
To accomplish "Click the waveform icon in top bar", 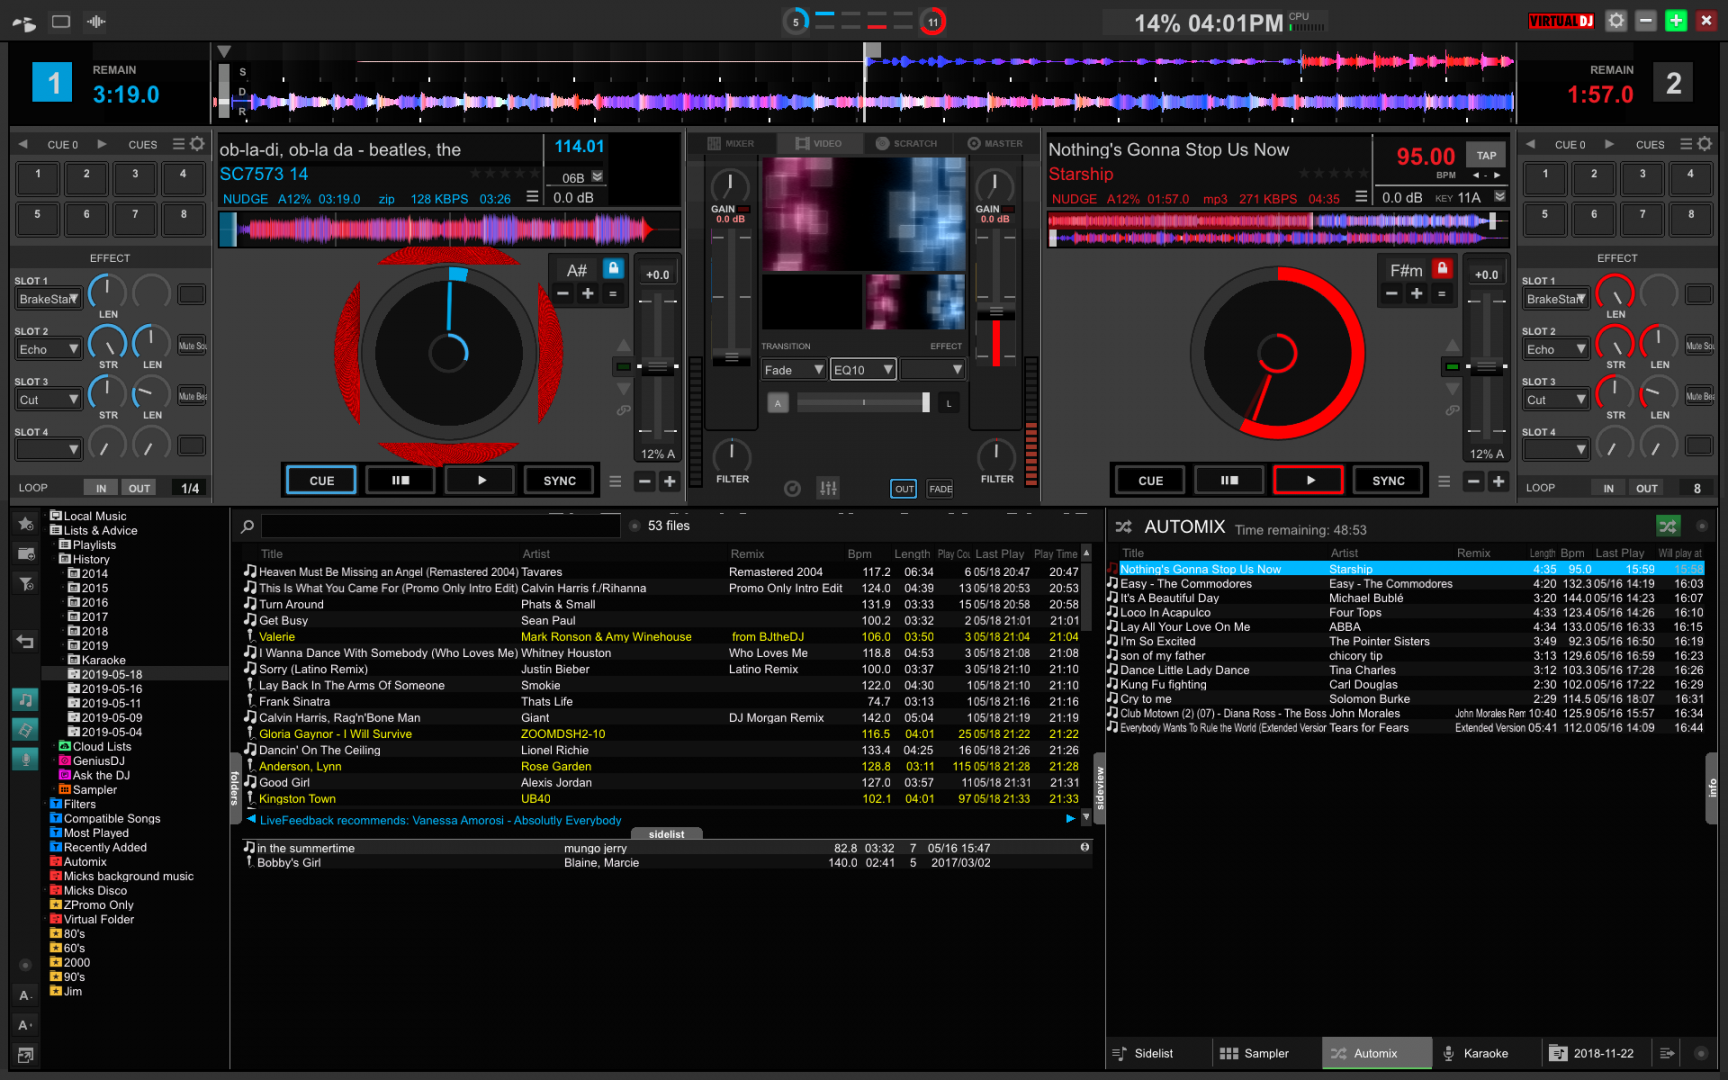I will pos(96,21).
